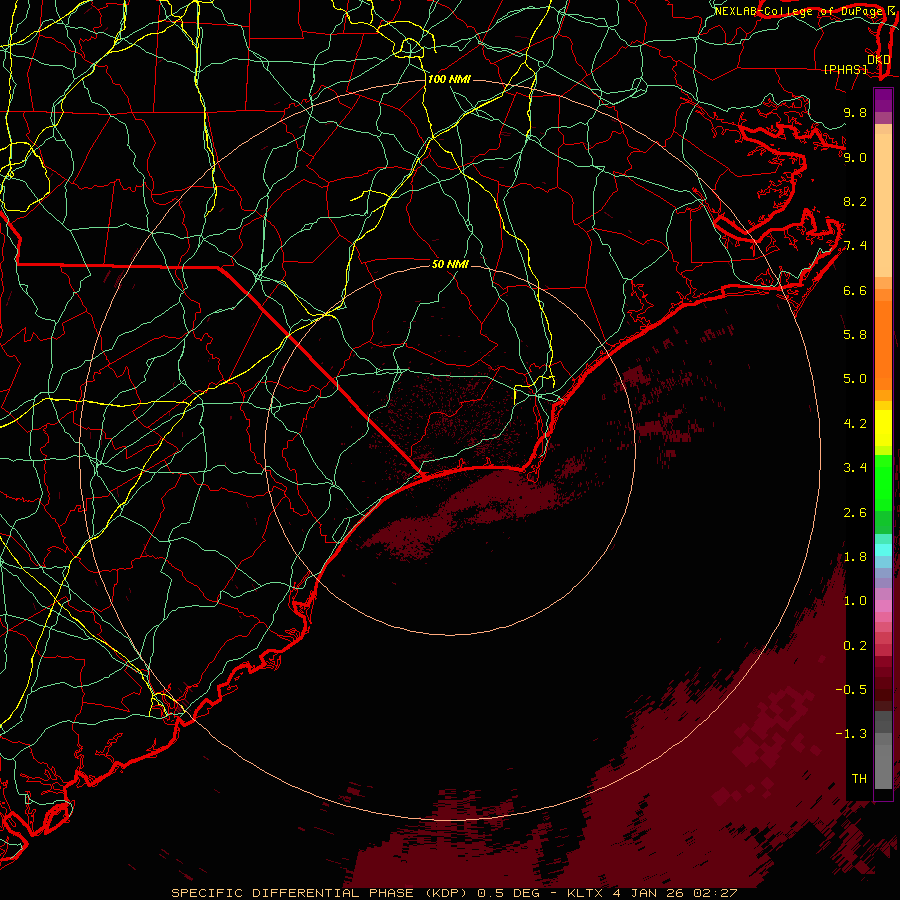This screenshot has width=900, height=900.
Task: Click the 5.0 scale value label
Action: click(855, 379)
